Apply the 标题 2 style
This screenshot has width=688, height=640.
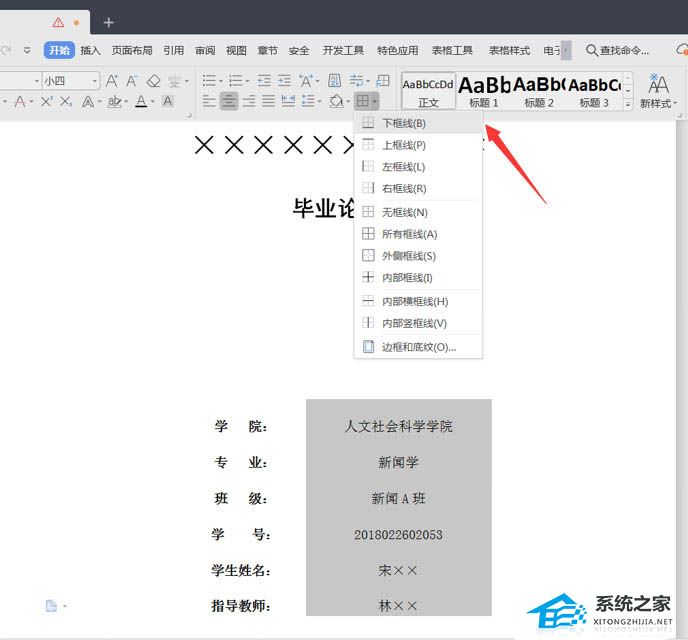pyautogui.click(x=539, y=91)
